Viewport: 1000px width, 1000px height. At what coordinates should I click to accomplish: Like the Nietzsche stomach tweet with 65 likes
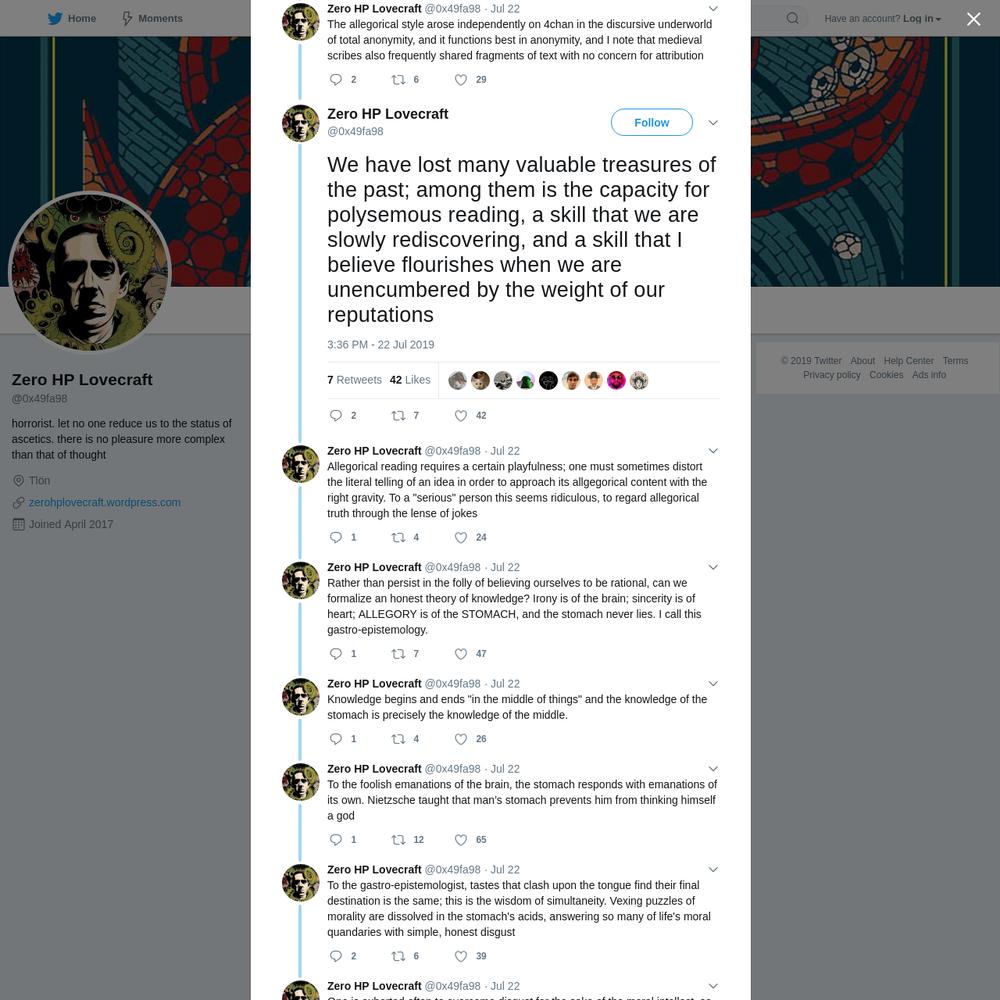click(x=460, y=840)
